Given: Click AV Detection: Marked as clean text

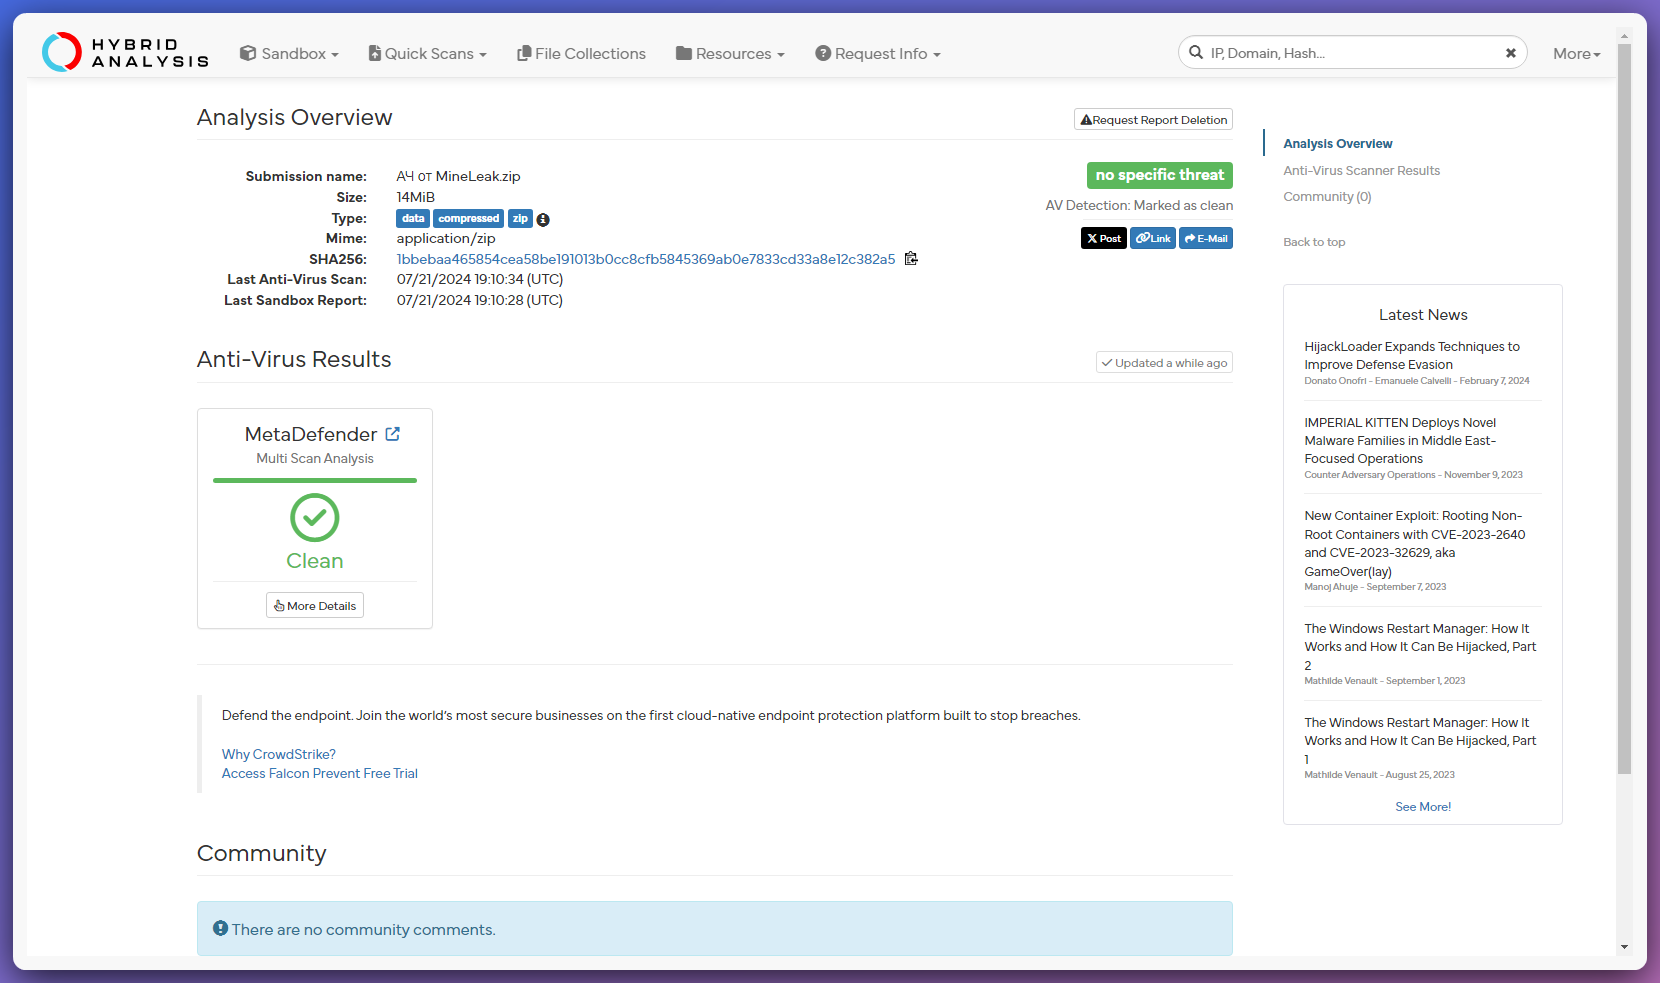Looking at the screenshot, I should click(1139, 206).
